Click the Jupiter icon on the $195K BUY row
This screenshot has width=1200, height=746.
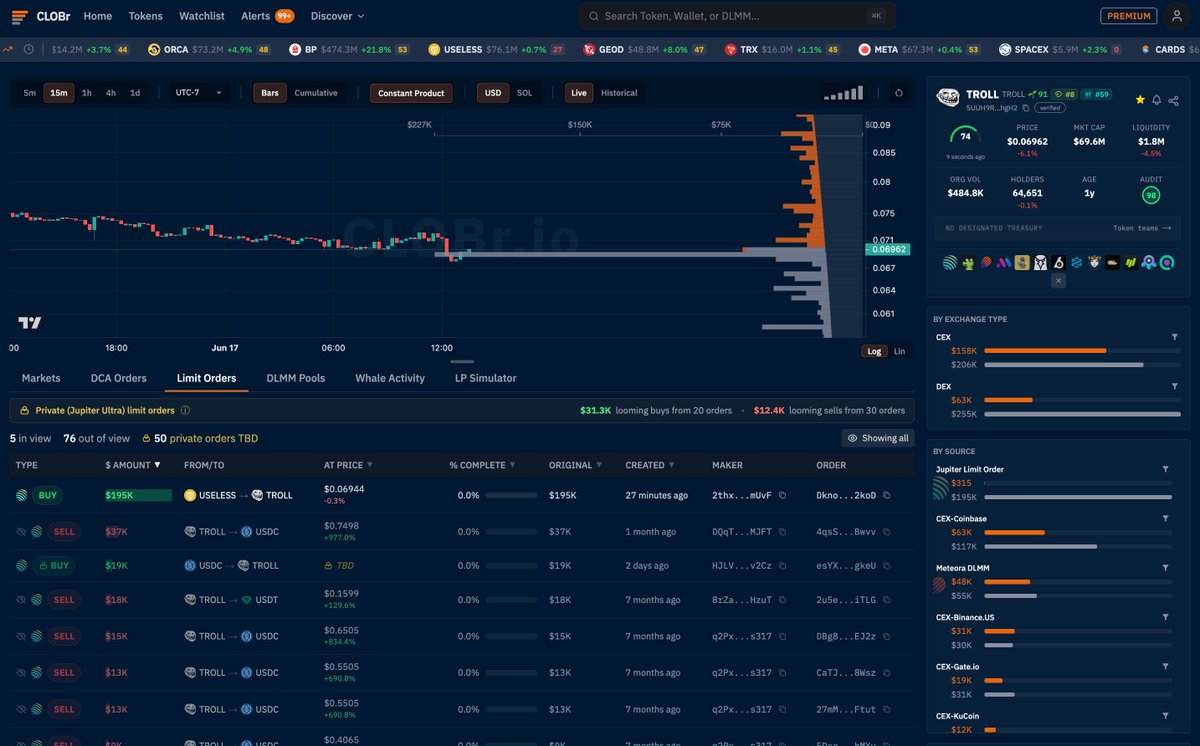pos(22,495)
